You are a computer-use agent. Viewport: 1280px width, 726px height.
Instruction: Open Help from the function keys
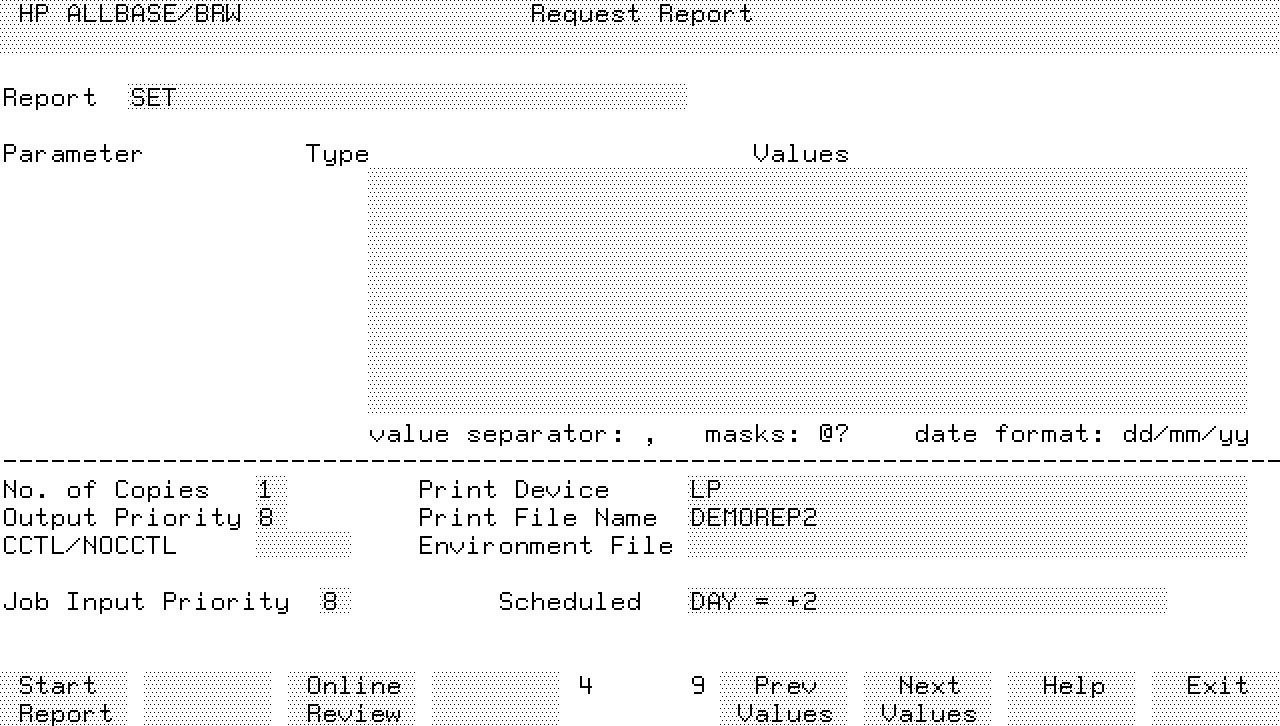coord(1072,699)
